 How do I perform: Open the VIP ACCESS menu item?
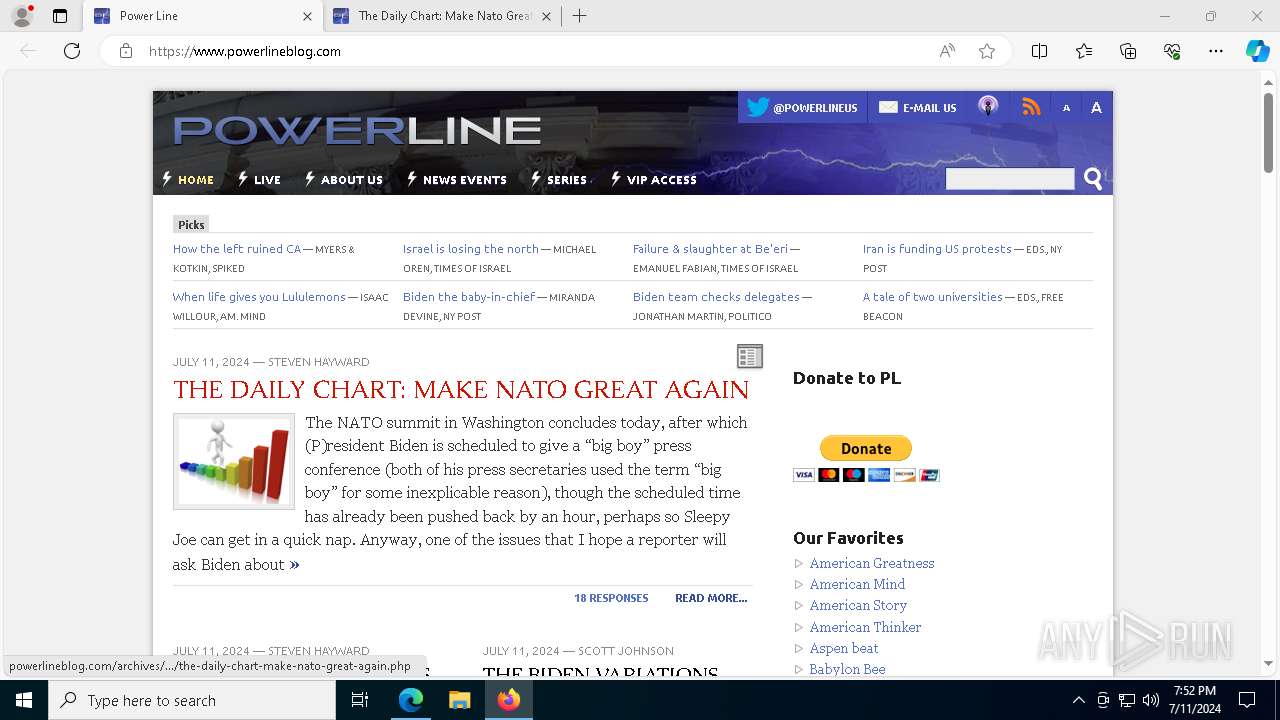click(x=654, y=180)
